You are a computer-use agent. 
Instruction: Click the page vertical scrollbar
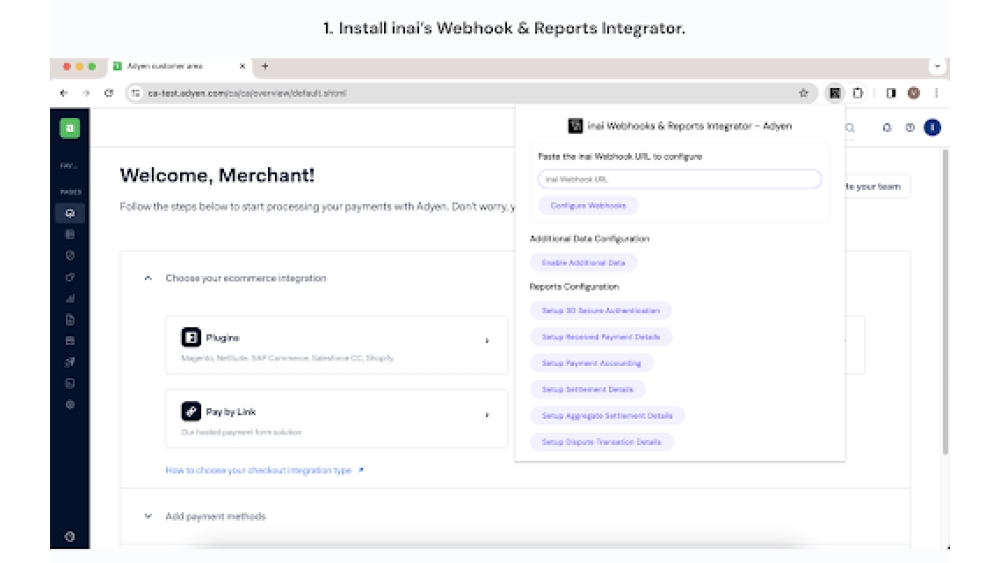tap(945, 302)
